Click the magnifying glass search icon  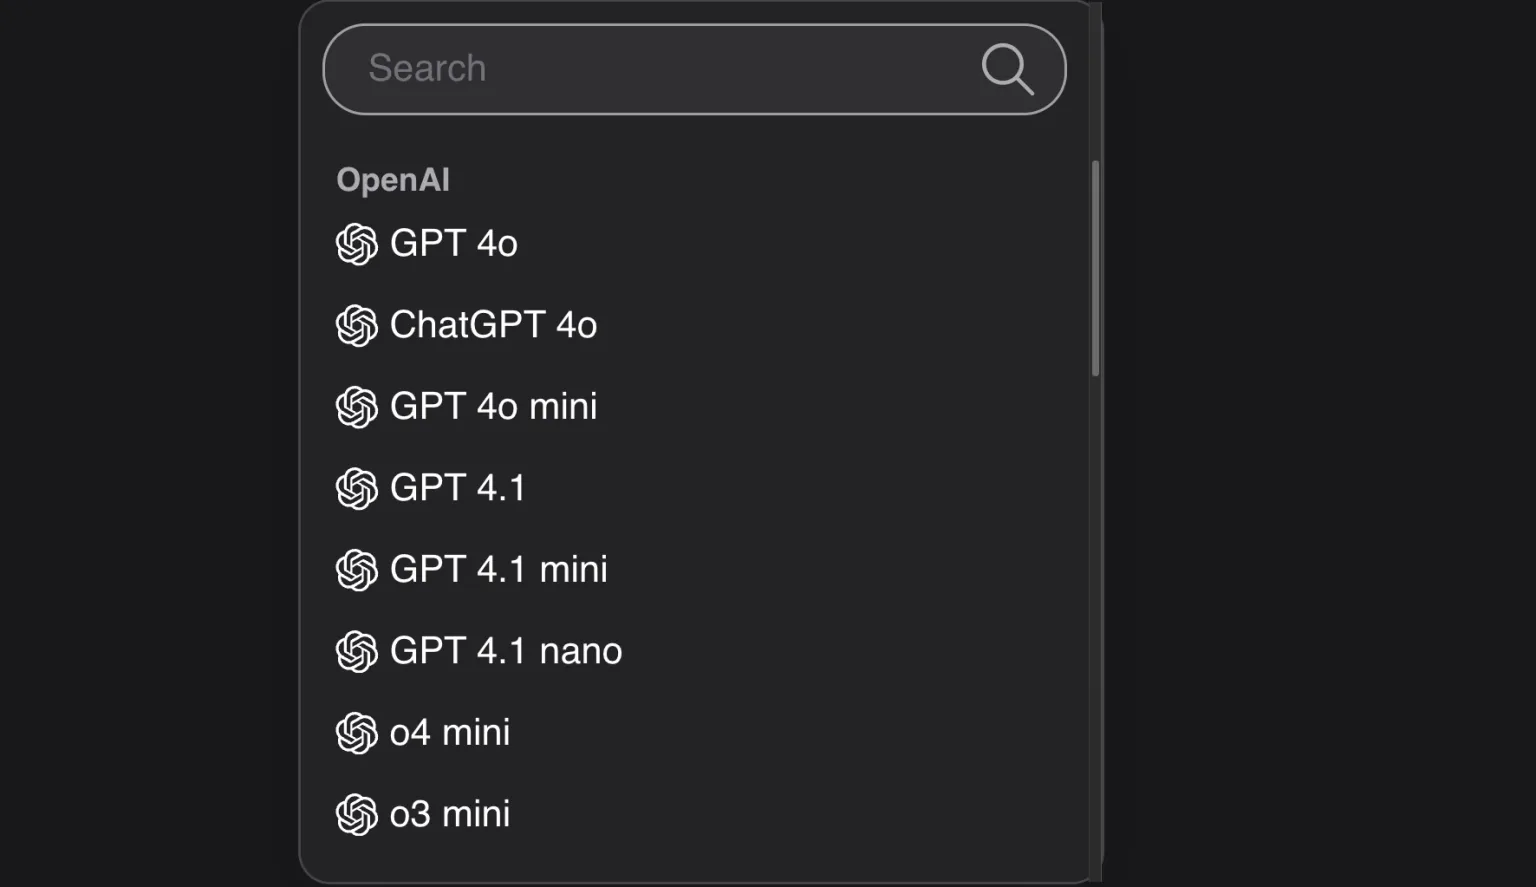point(1006,69)
